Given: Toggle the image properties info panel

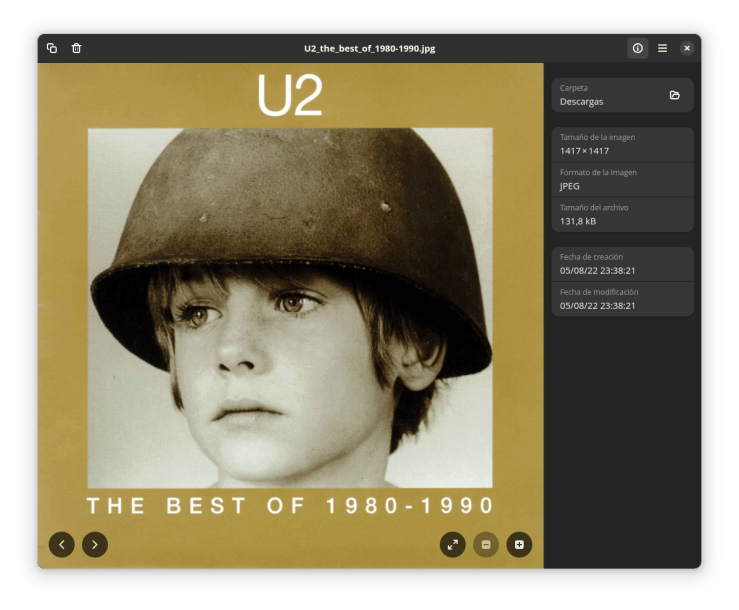Looking at the screenshot, I should point(637,48).
